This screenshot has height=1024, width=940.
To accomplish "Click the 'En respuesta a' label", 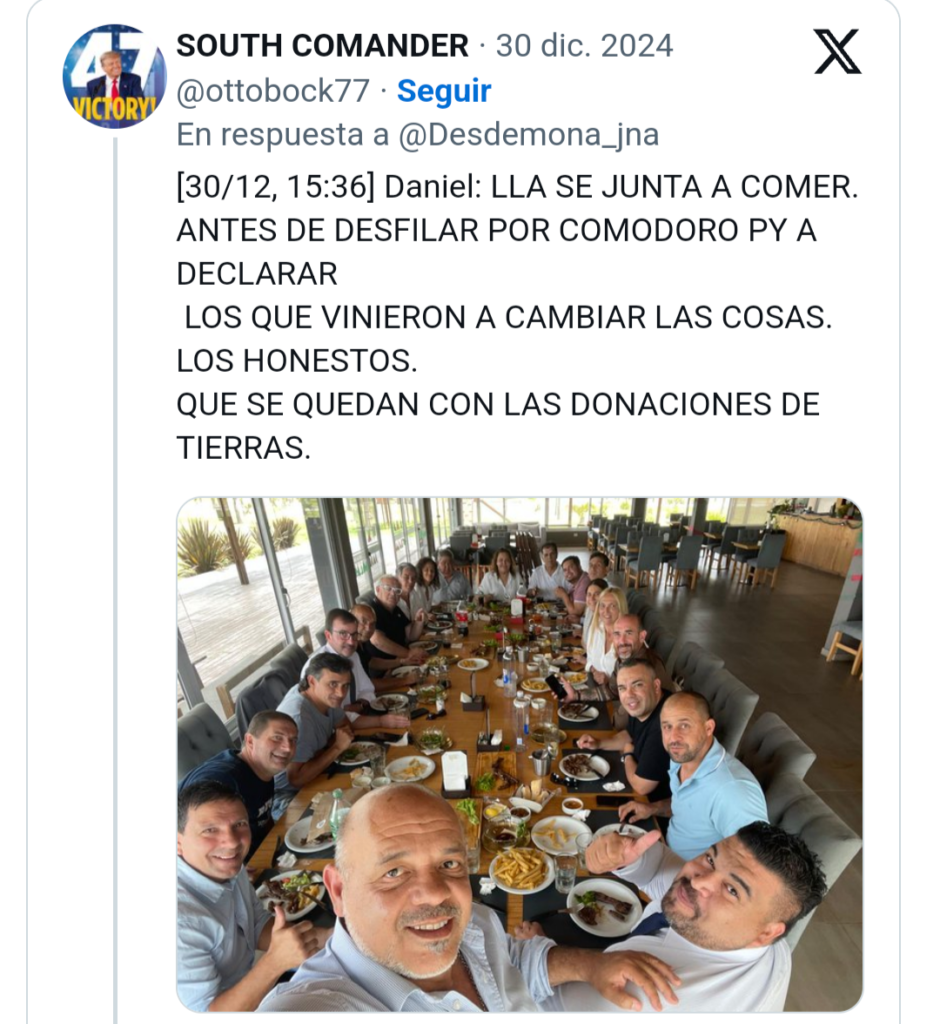I will tap(283, 135).
